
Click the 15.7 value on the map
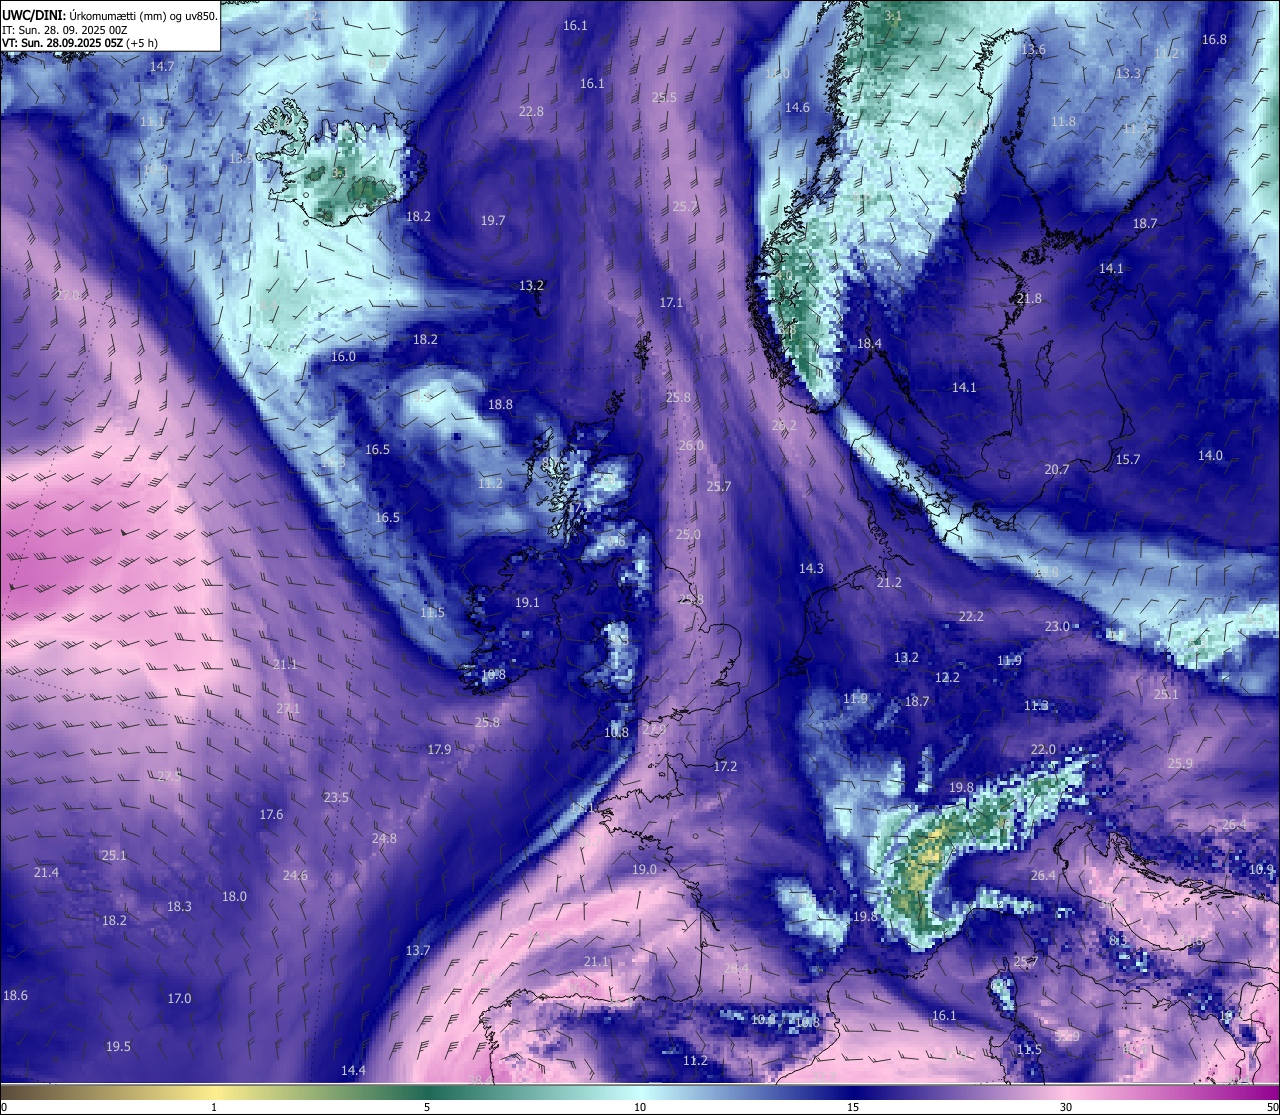pyautogui.click(x=1128, y=459)
